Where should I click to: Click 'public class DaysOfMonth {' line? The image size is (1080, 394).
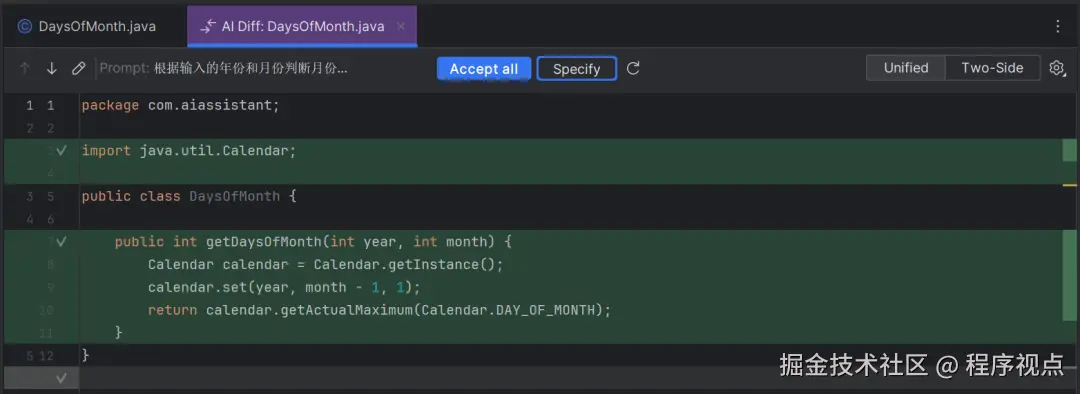tap(189, 196)
